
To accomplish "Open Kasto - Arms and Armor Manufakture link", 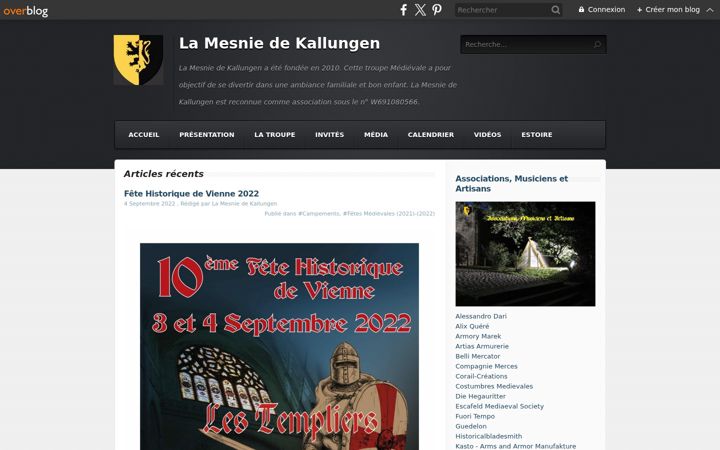I will click(x=516, y=446).
